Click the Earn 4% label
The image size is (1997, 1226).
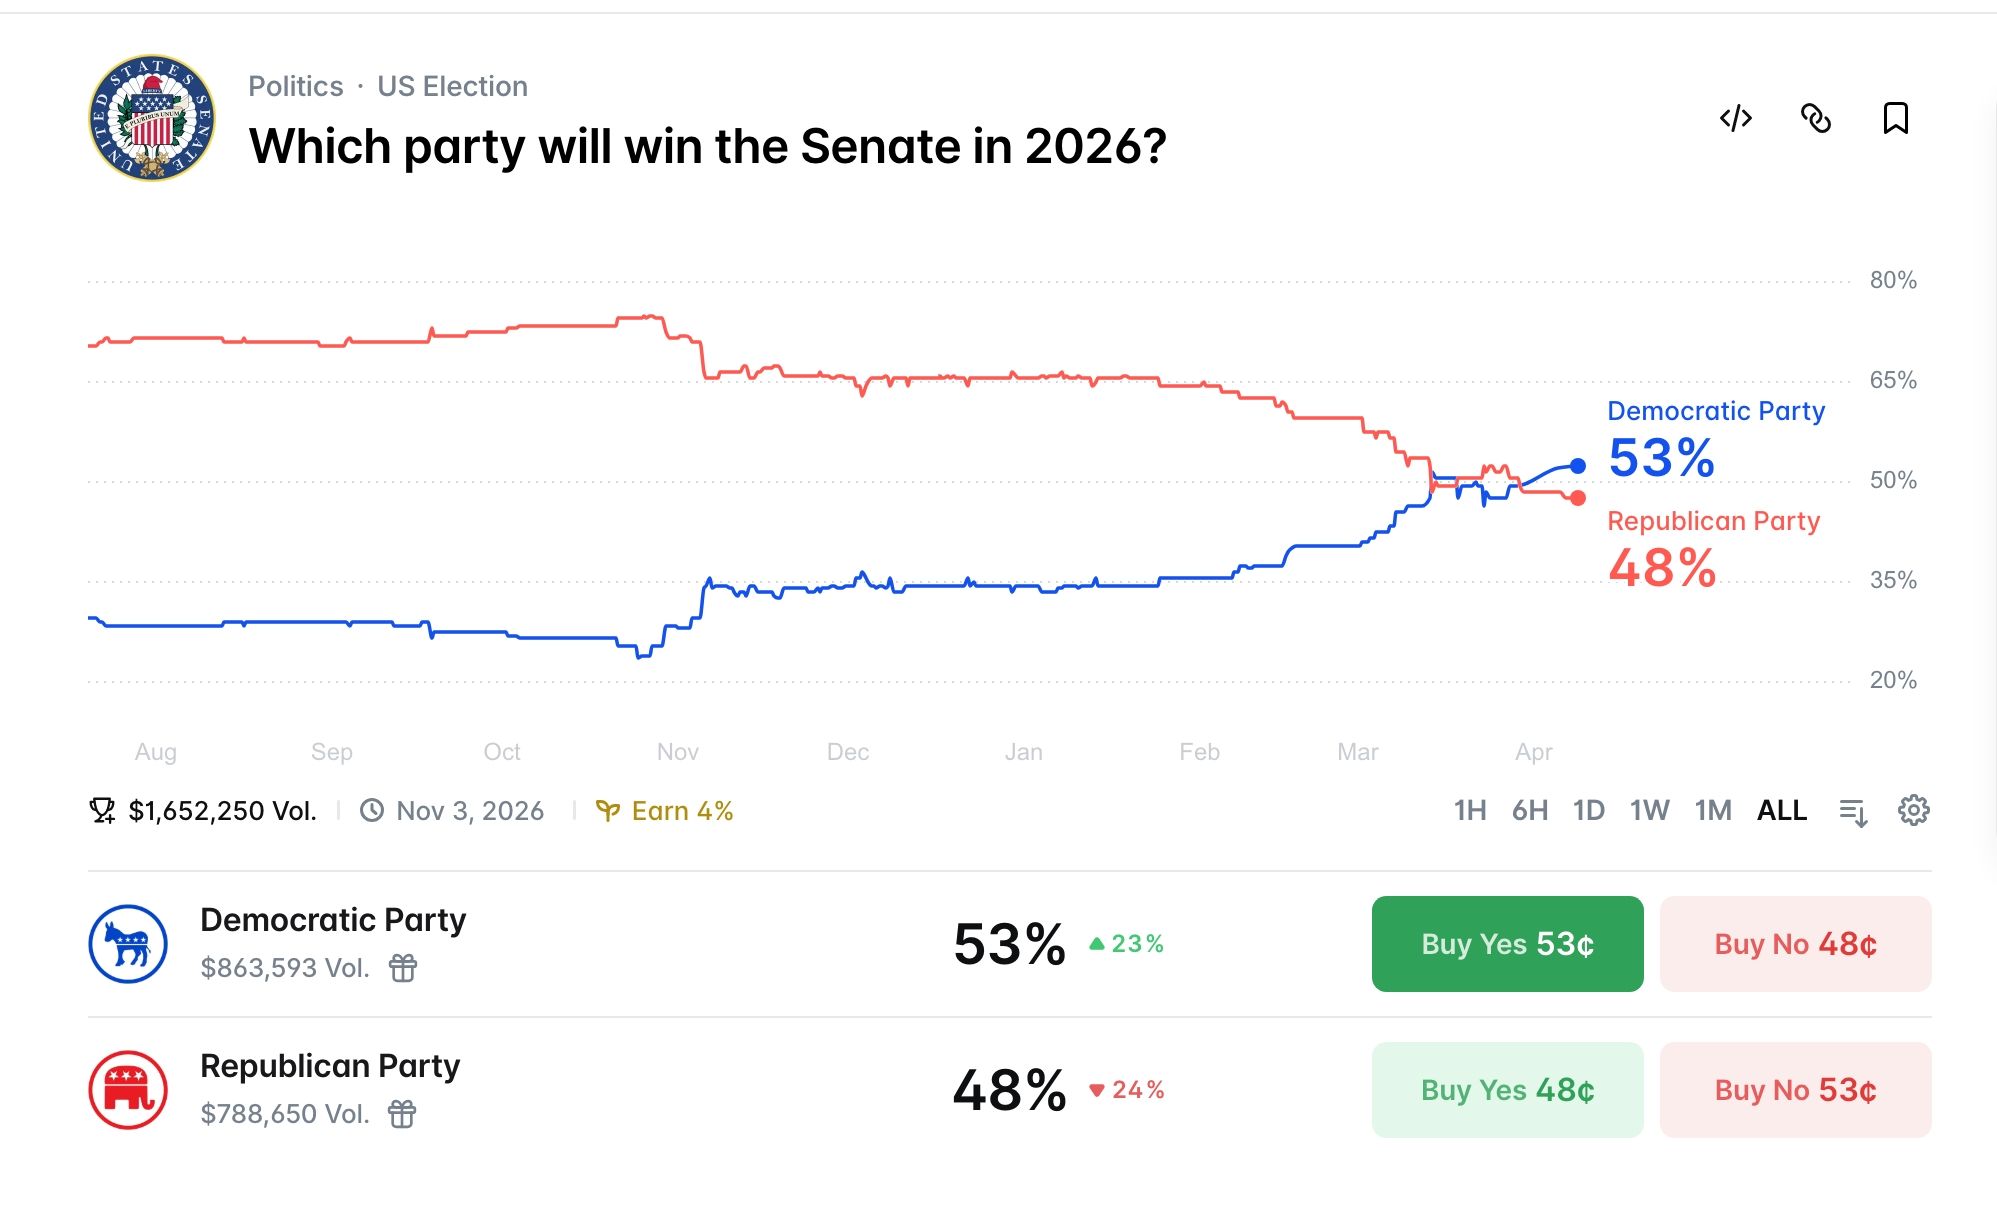(x=668, y=811)
